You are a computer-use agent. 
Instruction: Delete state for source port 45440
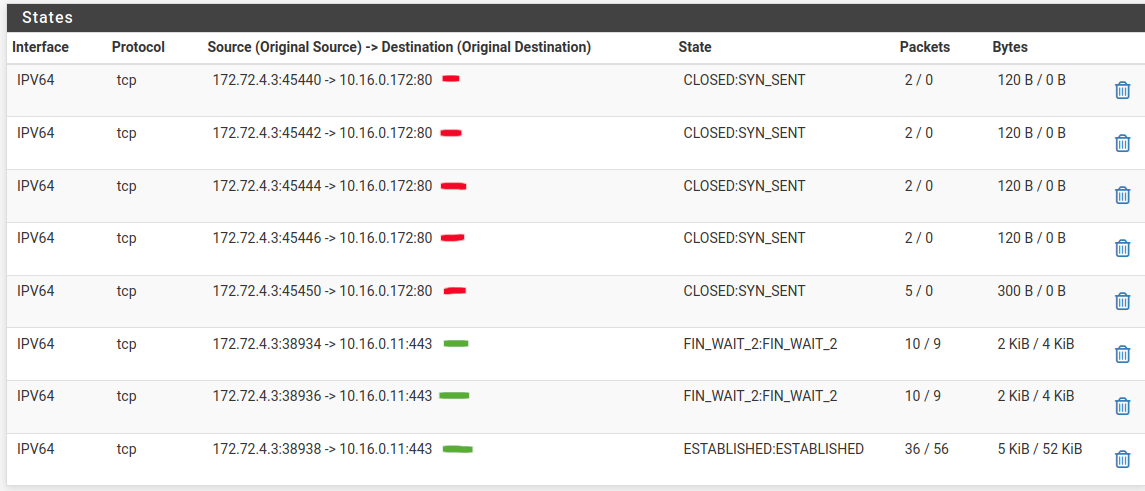1122,90
